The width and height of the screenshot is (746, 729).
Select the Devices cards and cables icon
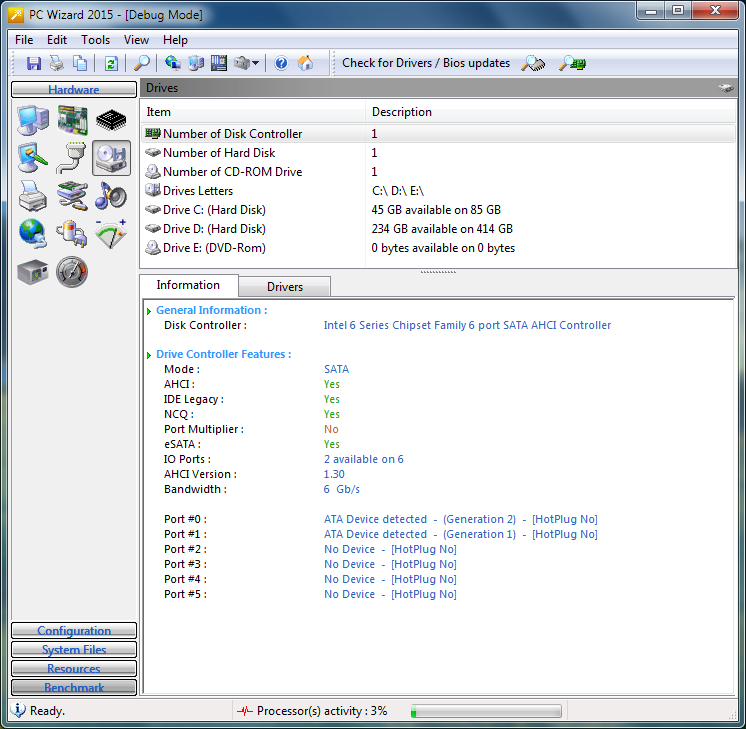coord(72,196)
